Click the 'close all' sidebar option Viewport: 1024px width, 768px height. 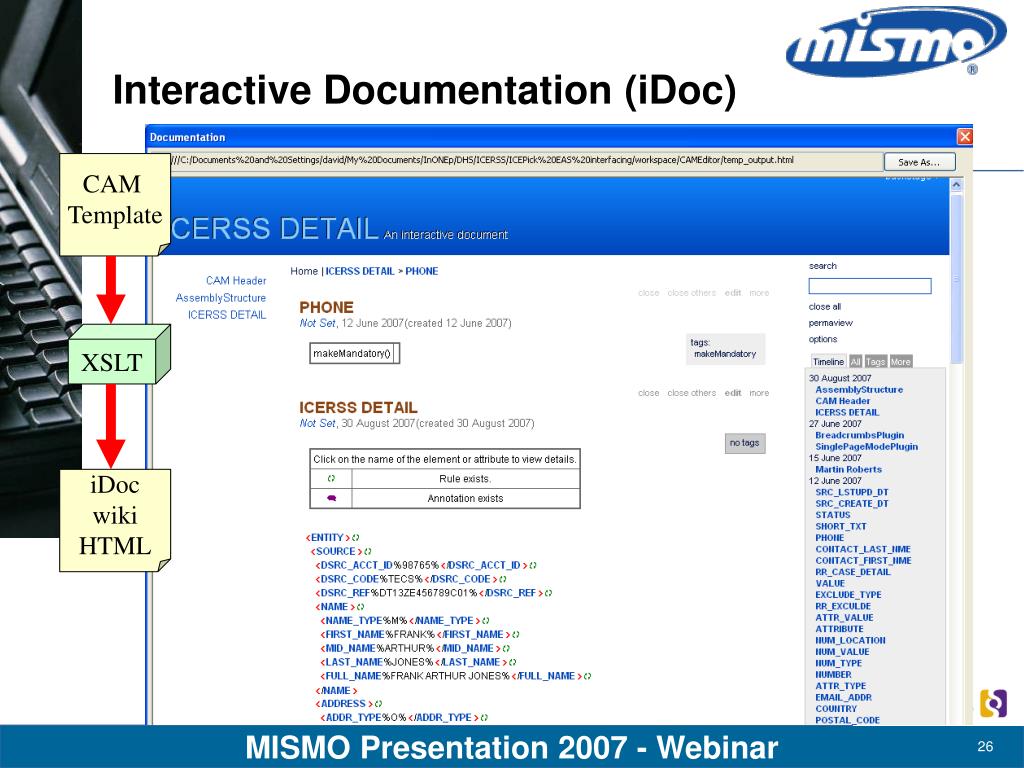point(825,306)
